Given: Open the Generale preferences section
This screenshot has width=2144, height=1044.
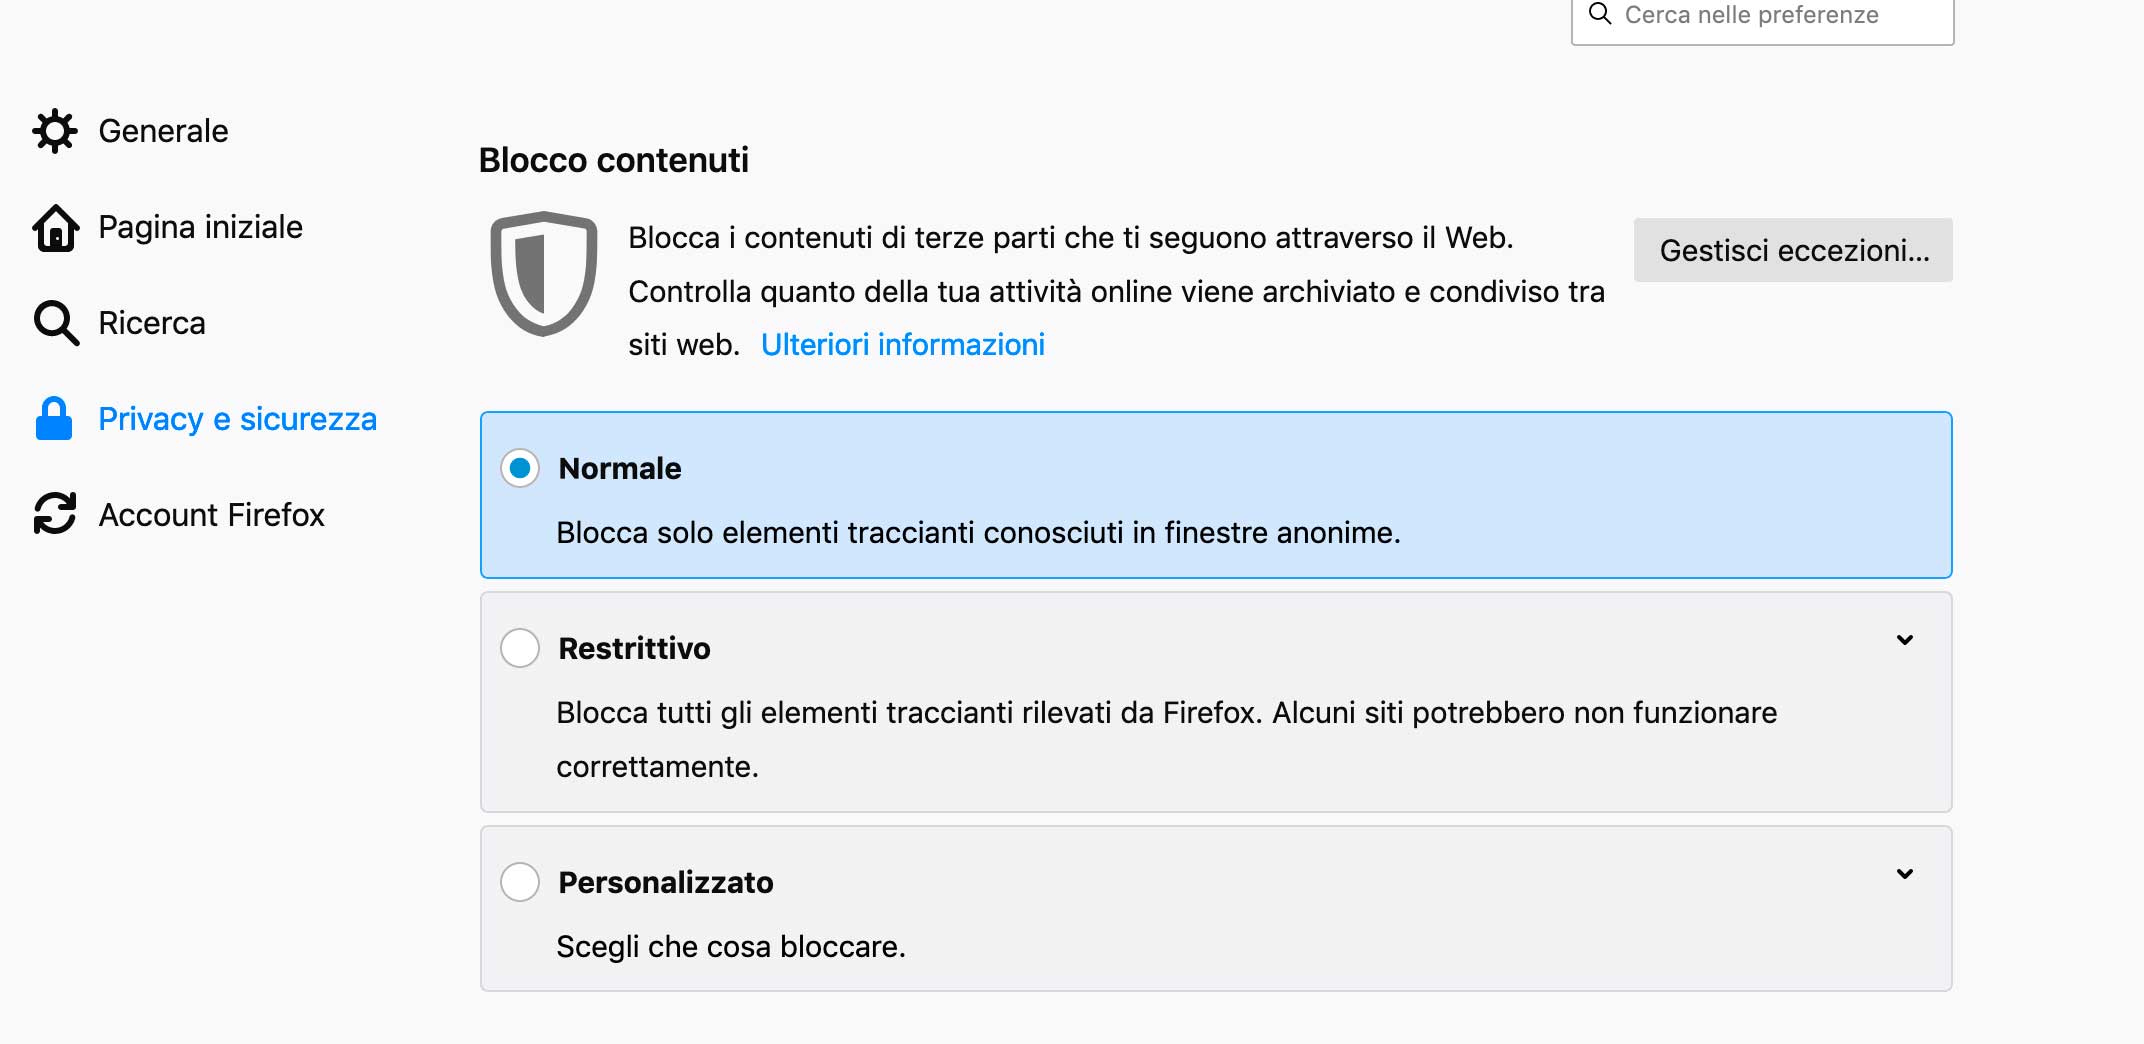Looking at the screenshot, I should (x=163, y=131).
